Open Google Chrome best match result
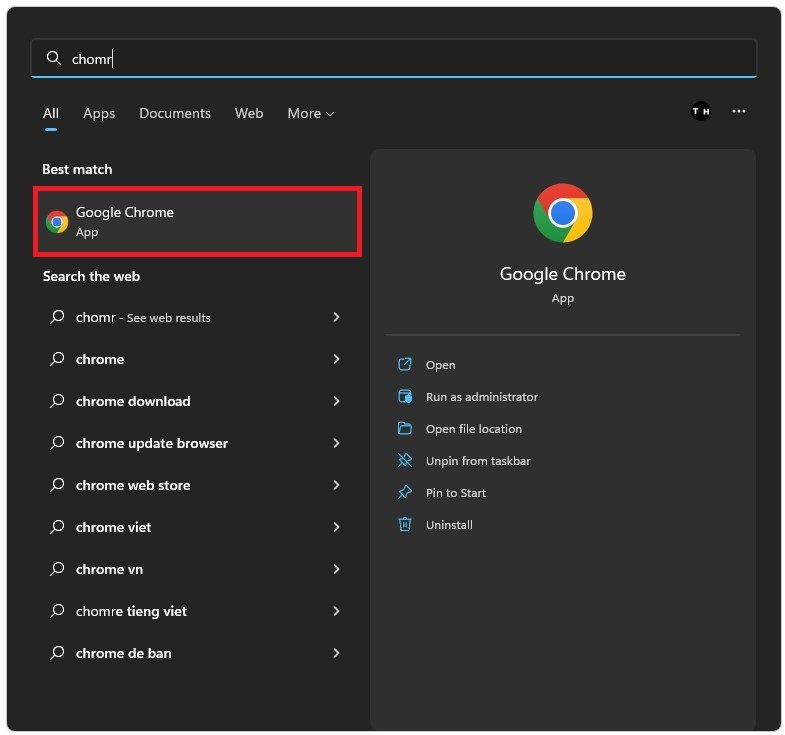Screen dimensions: 785x735 click(x=197, y=221)
